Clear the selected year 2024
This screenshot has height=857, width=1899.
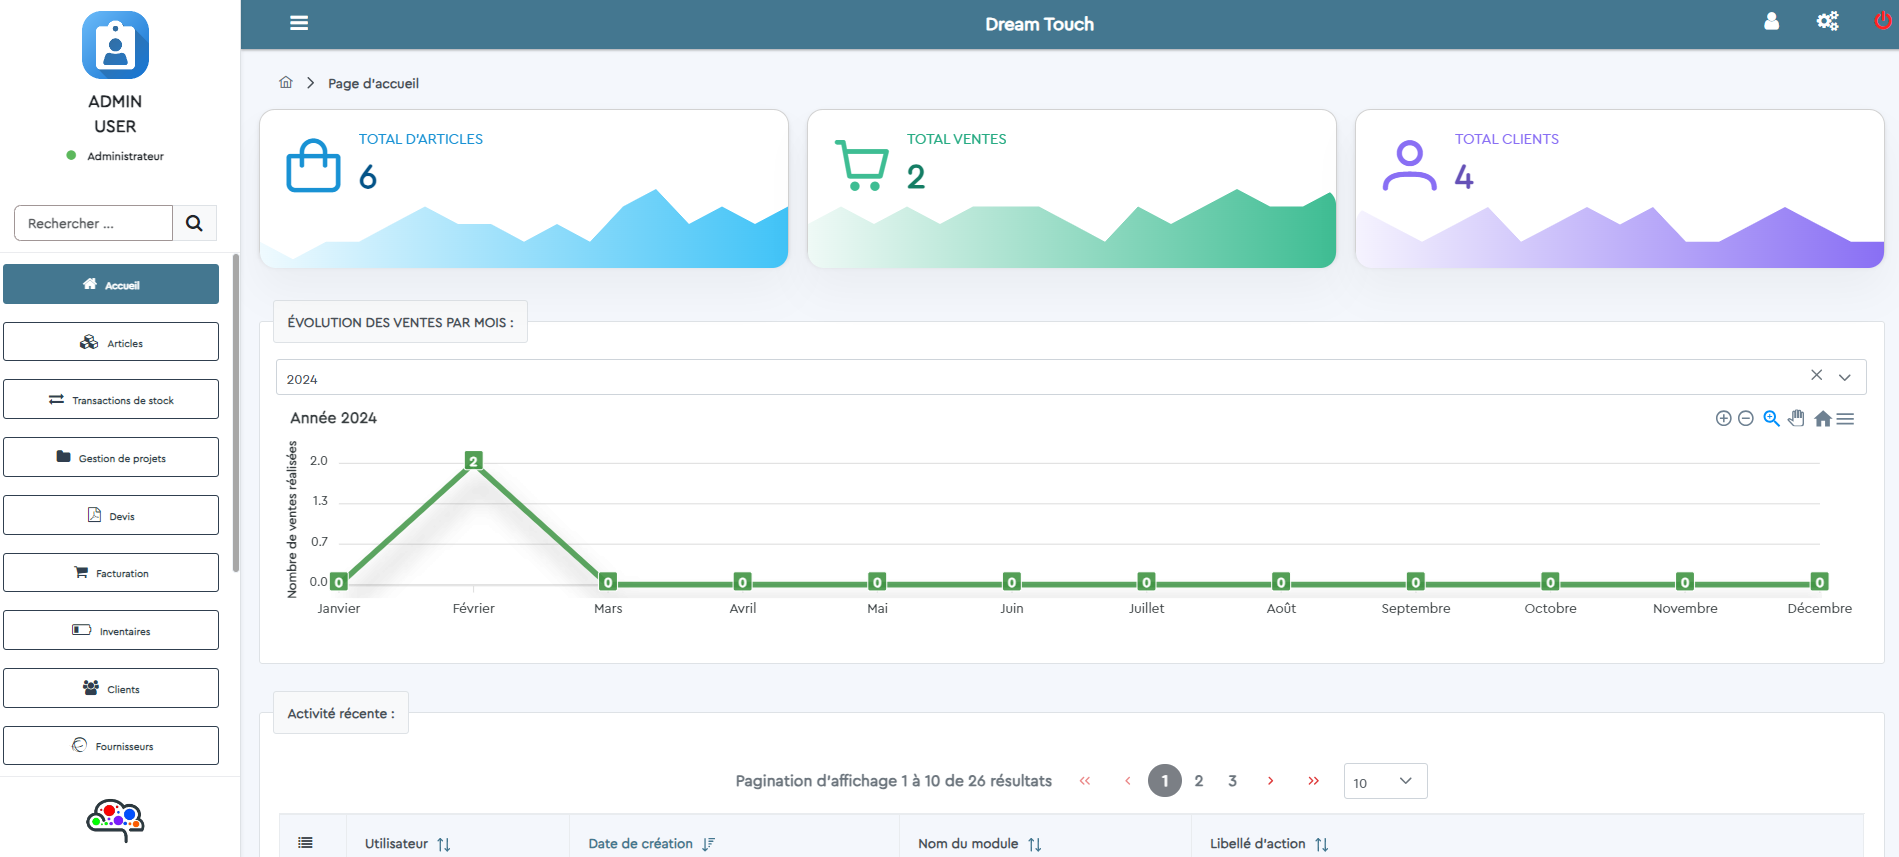pyautogui.click(x=1816, y=375)
